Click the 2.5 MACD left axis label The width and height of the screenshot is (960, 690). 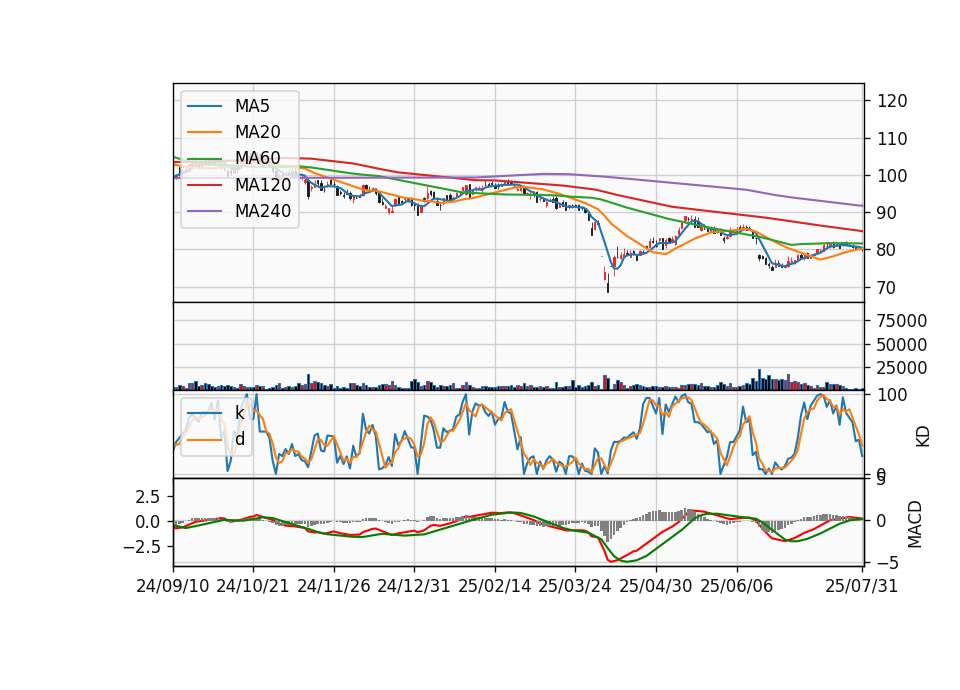148,497
